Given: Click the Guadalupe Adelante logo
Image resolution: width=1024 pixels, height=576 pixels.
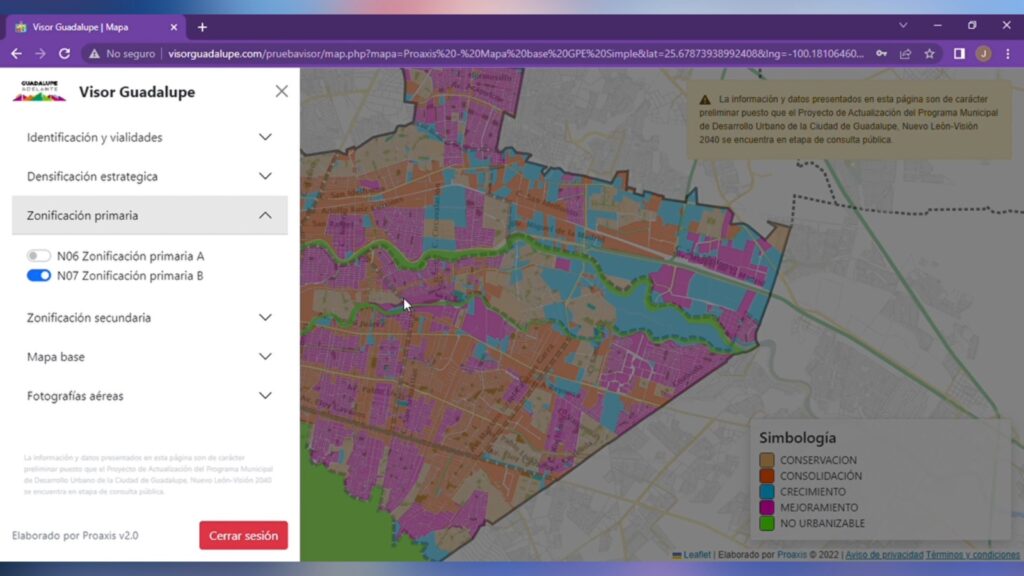Looking at the screenshot, I should (39, 92).
